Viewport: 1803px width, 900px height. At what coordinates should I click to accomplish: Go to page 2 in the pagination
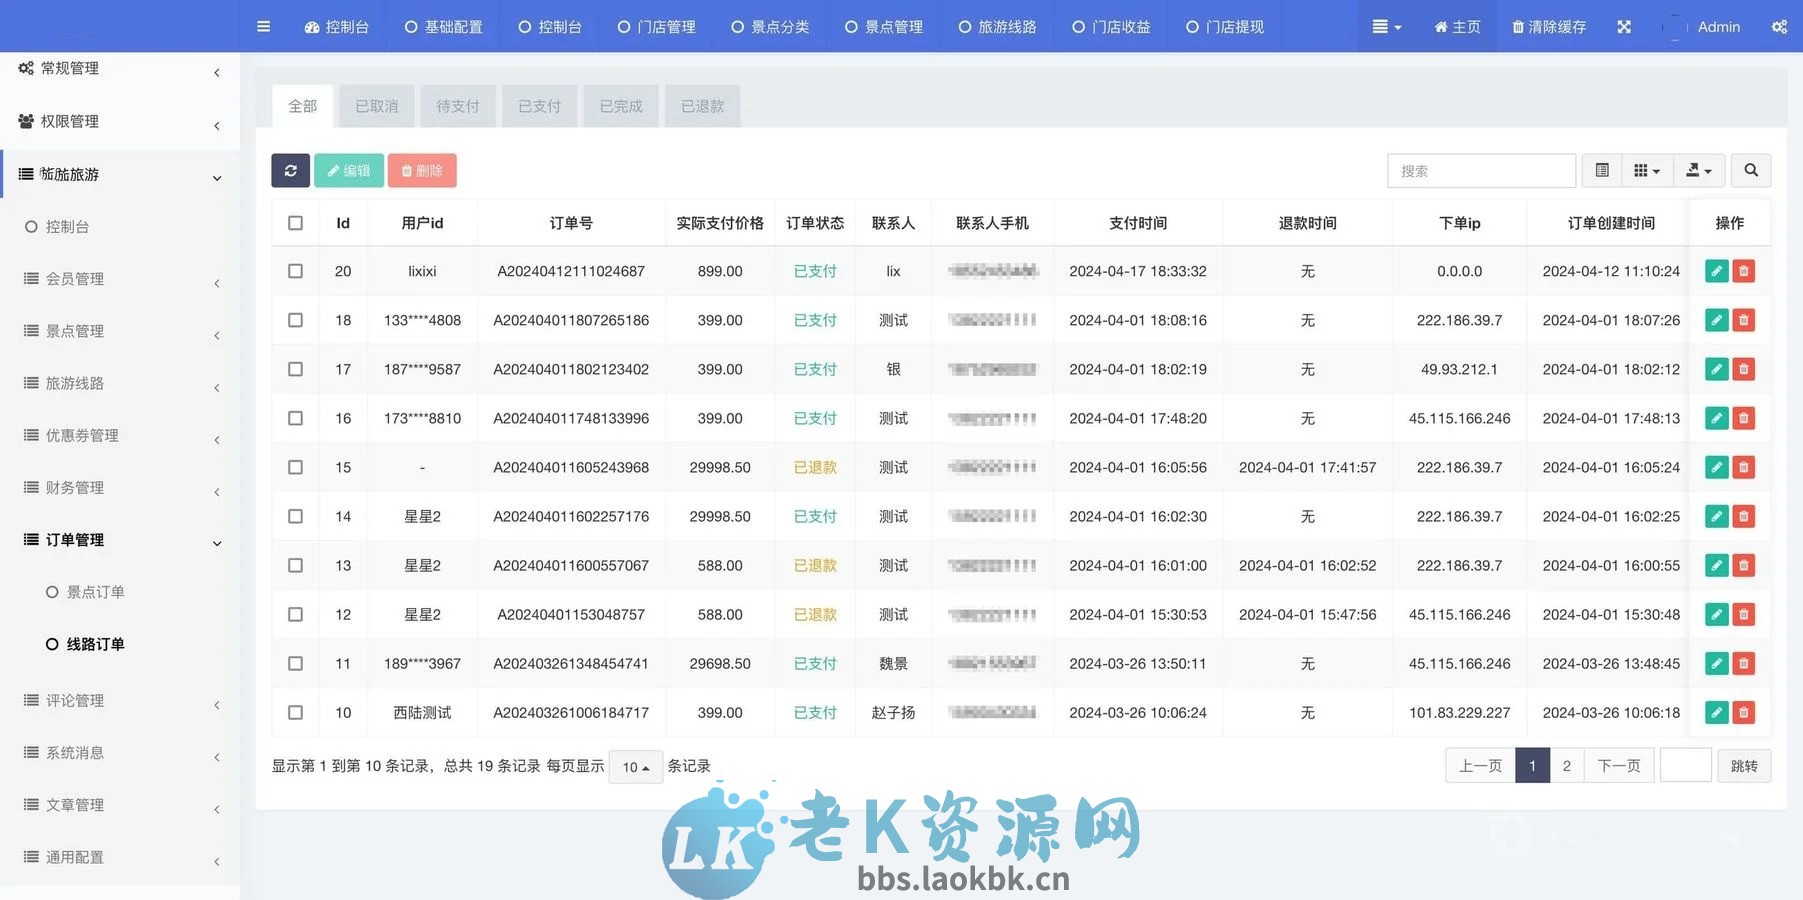(x=1567, y=765)
